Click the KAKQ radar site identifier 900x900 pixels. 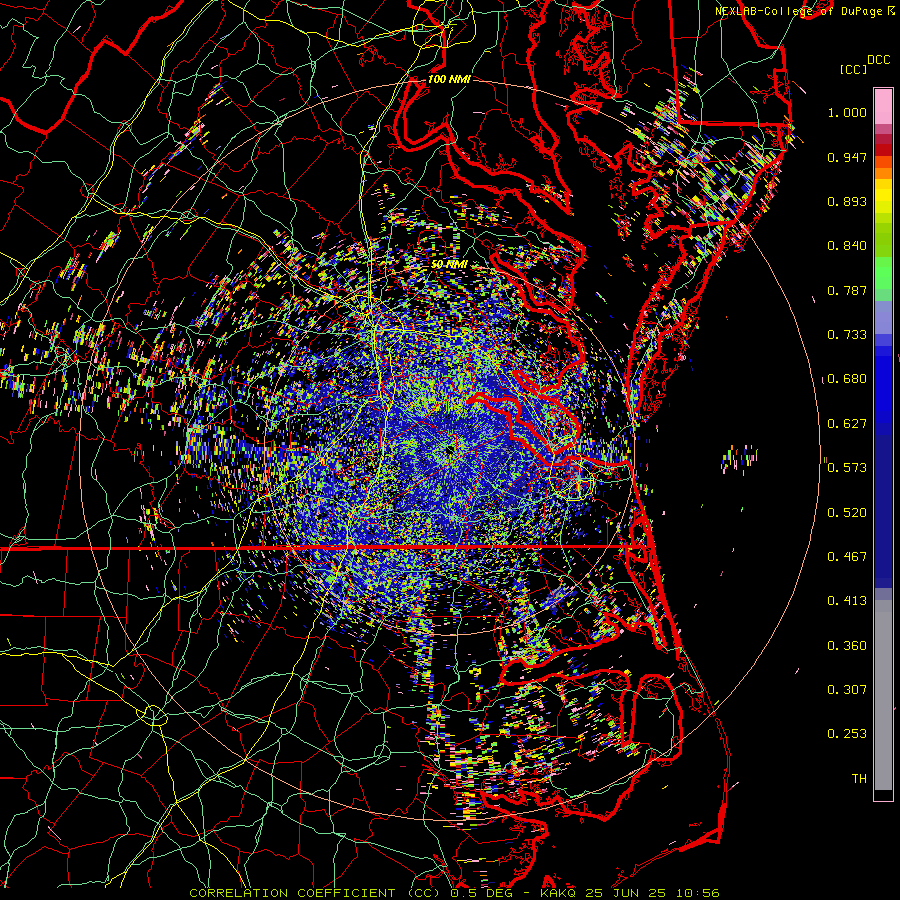pyautogui.click(x=560, y=893)
